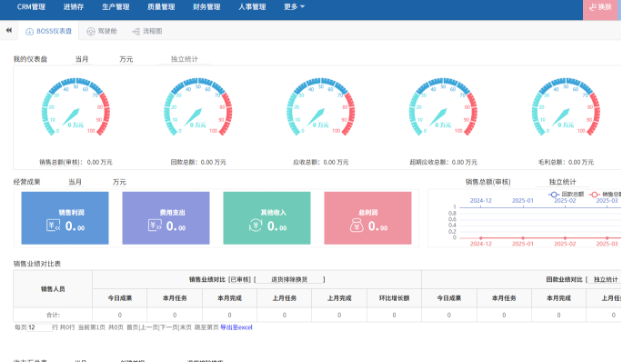
Task: Open 当月 period dropdown in 我的仪表盘
Action: click(x=82, y=59)
